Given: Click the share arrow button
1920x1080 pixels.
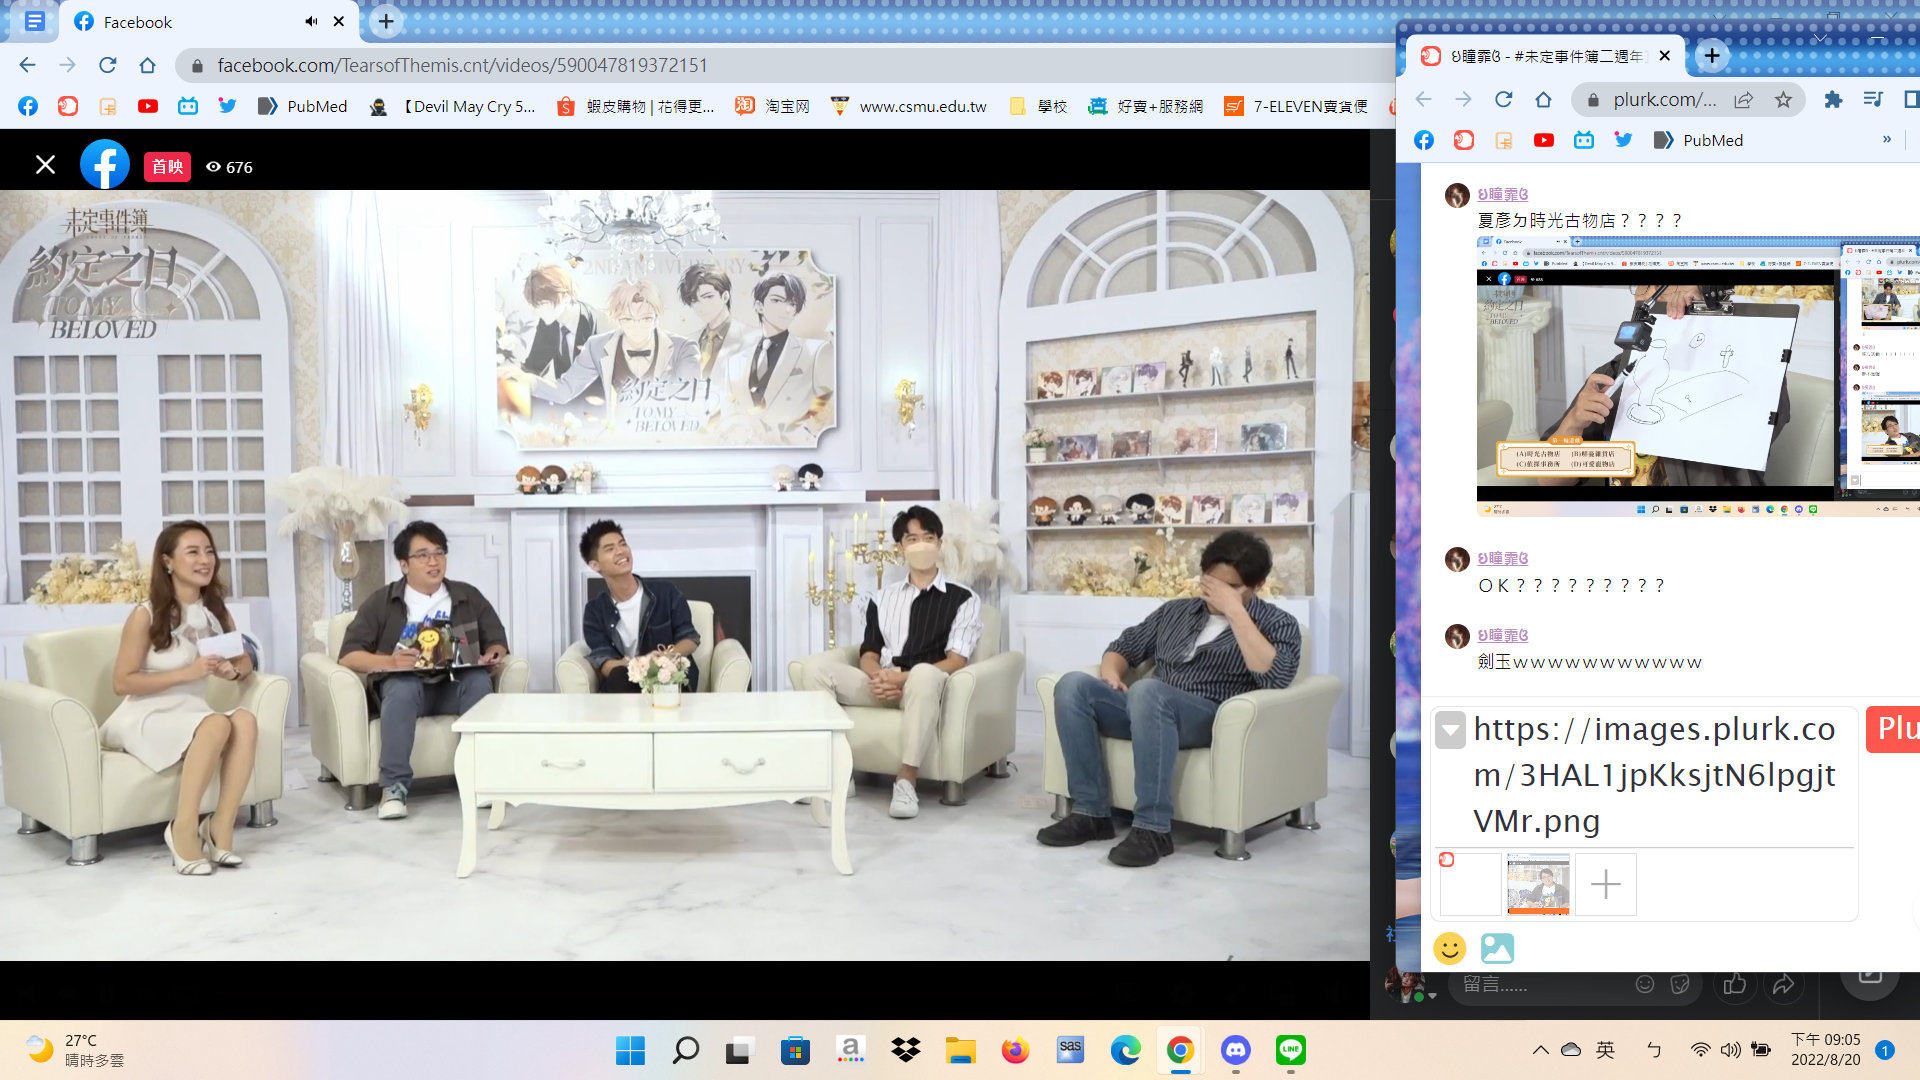Looking at the screenshot, I should coord(1784,985).
